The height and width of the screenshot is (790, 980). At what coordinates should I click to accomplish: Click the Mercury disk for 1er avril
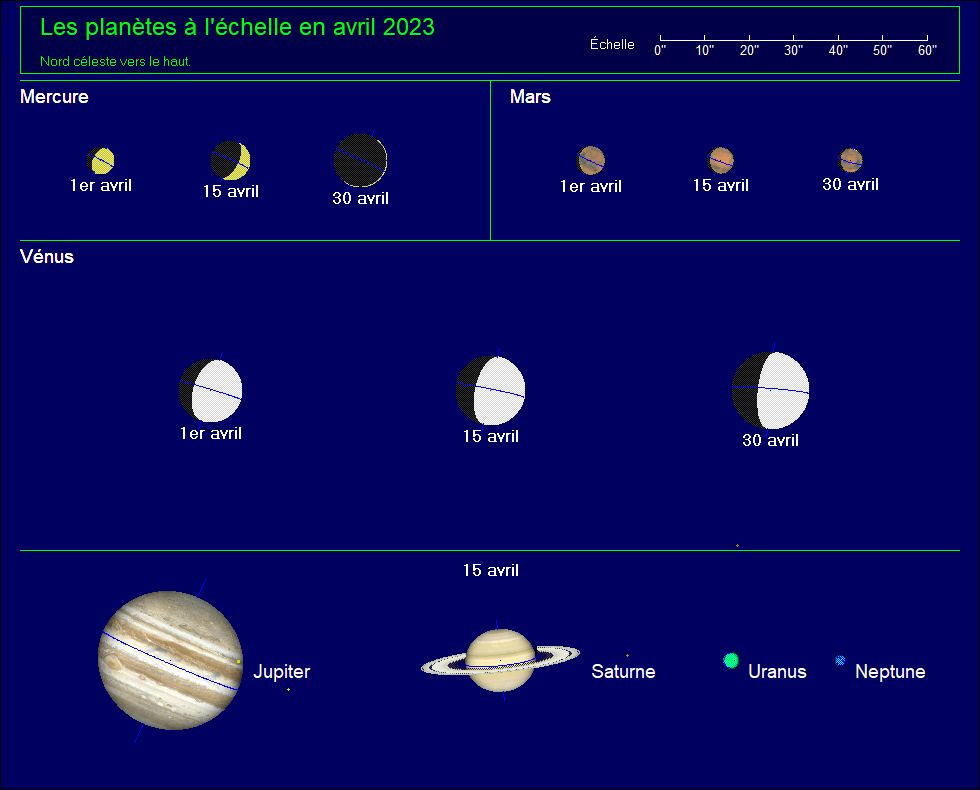pyautogui.click(x=101, y=161)
